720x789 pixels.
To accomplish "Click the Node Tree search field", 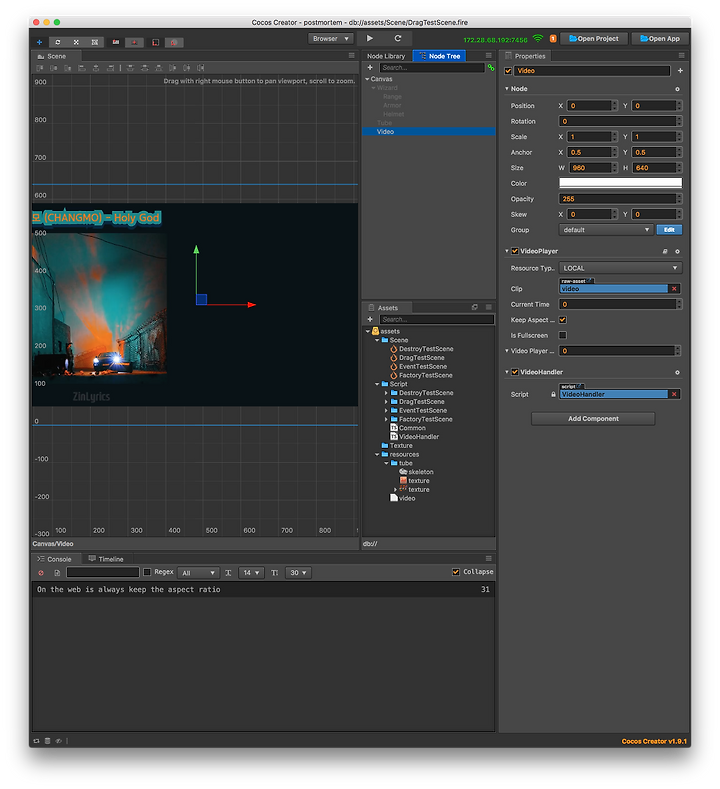I will tap(432, 67).
